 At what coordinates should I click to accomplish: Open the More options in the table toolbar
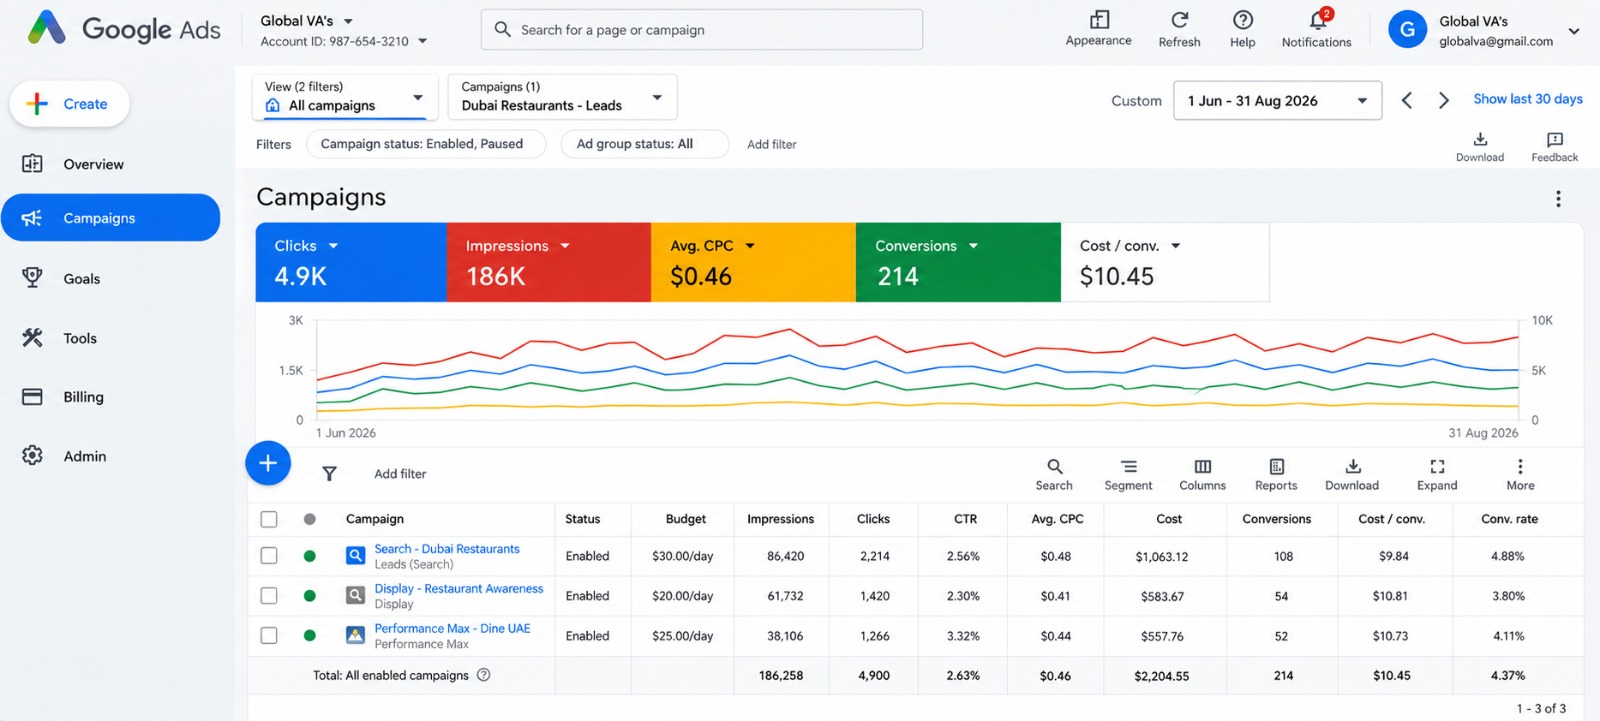click(1520, 474)
